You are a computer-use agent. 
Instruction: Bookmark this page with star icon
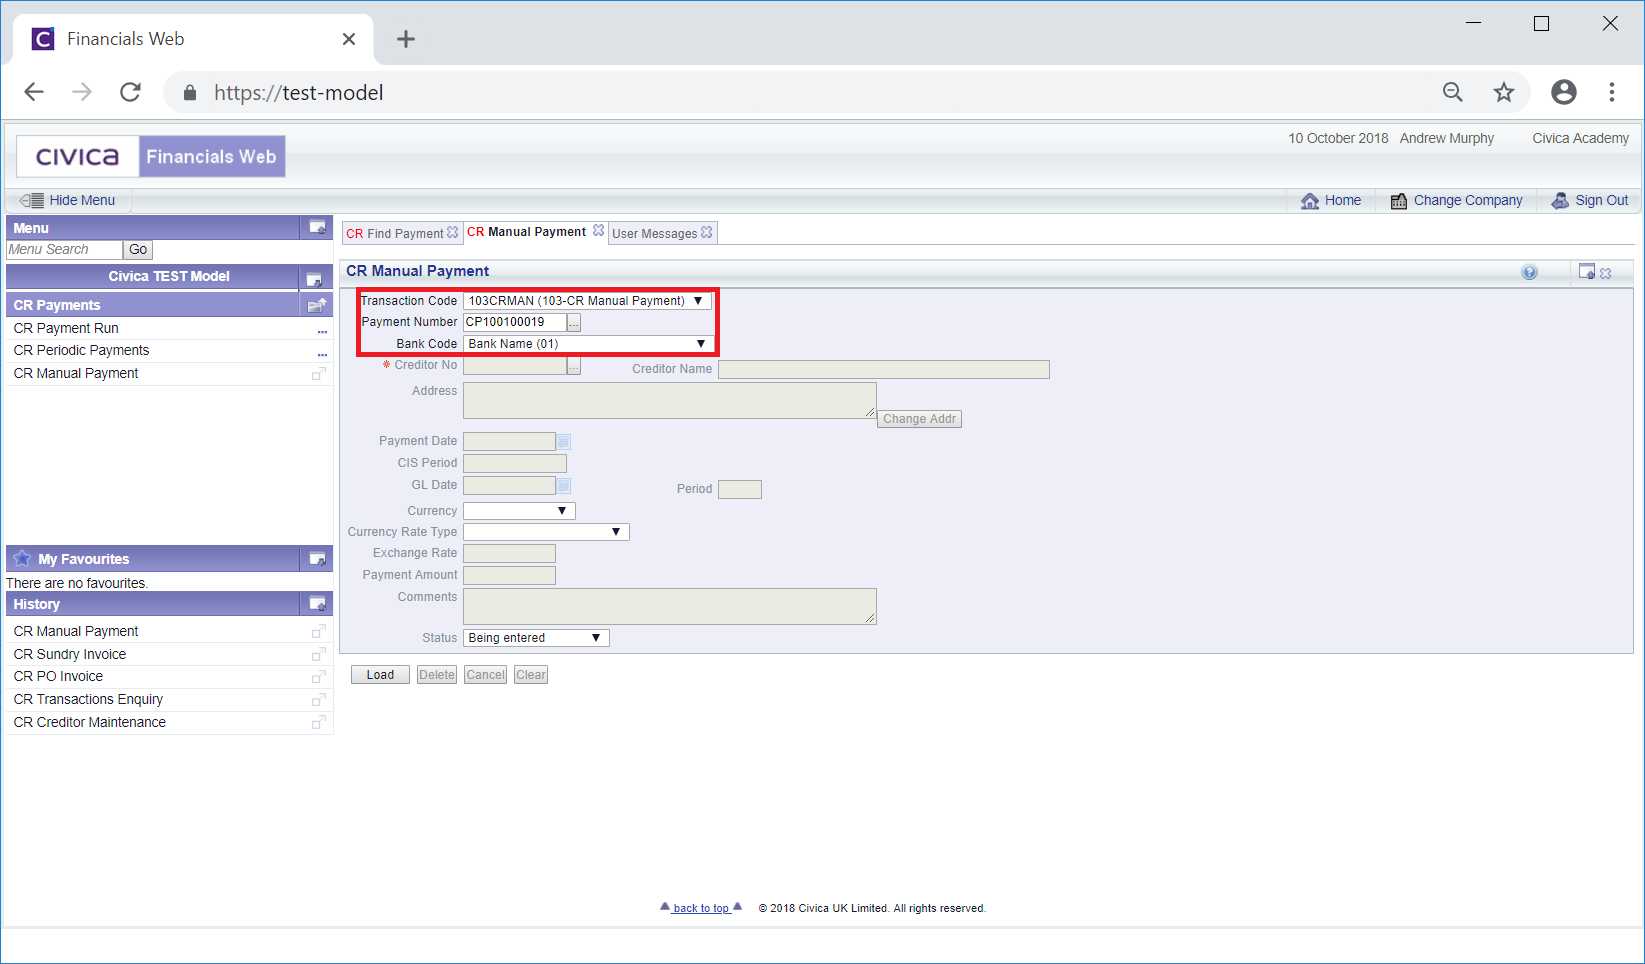click(x=1503, y=92)
